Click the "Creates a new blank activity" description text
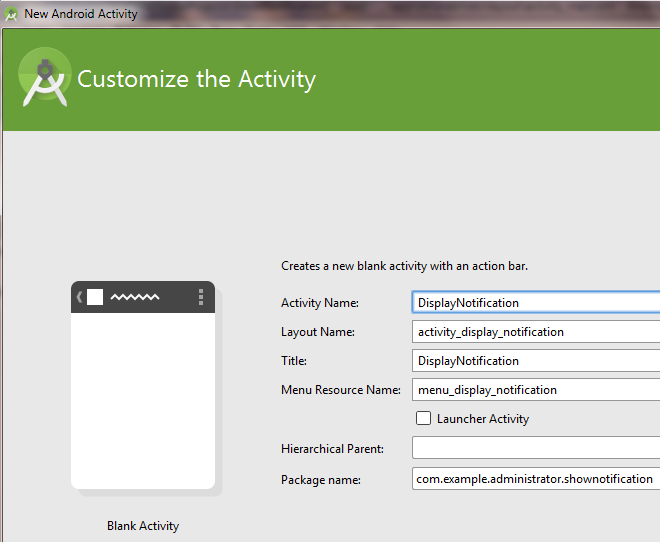660x542 pixels. coord(404,267)
